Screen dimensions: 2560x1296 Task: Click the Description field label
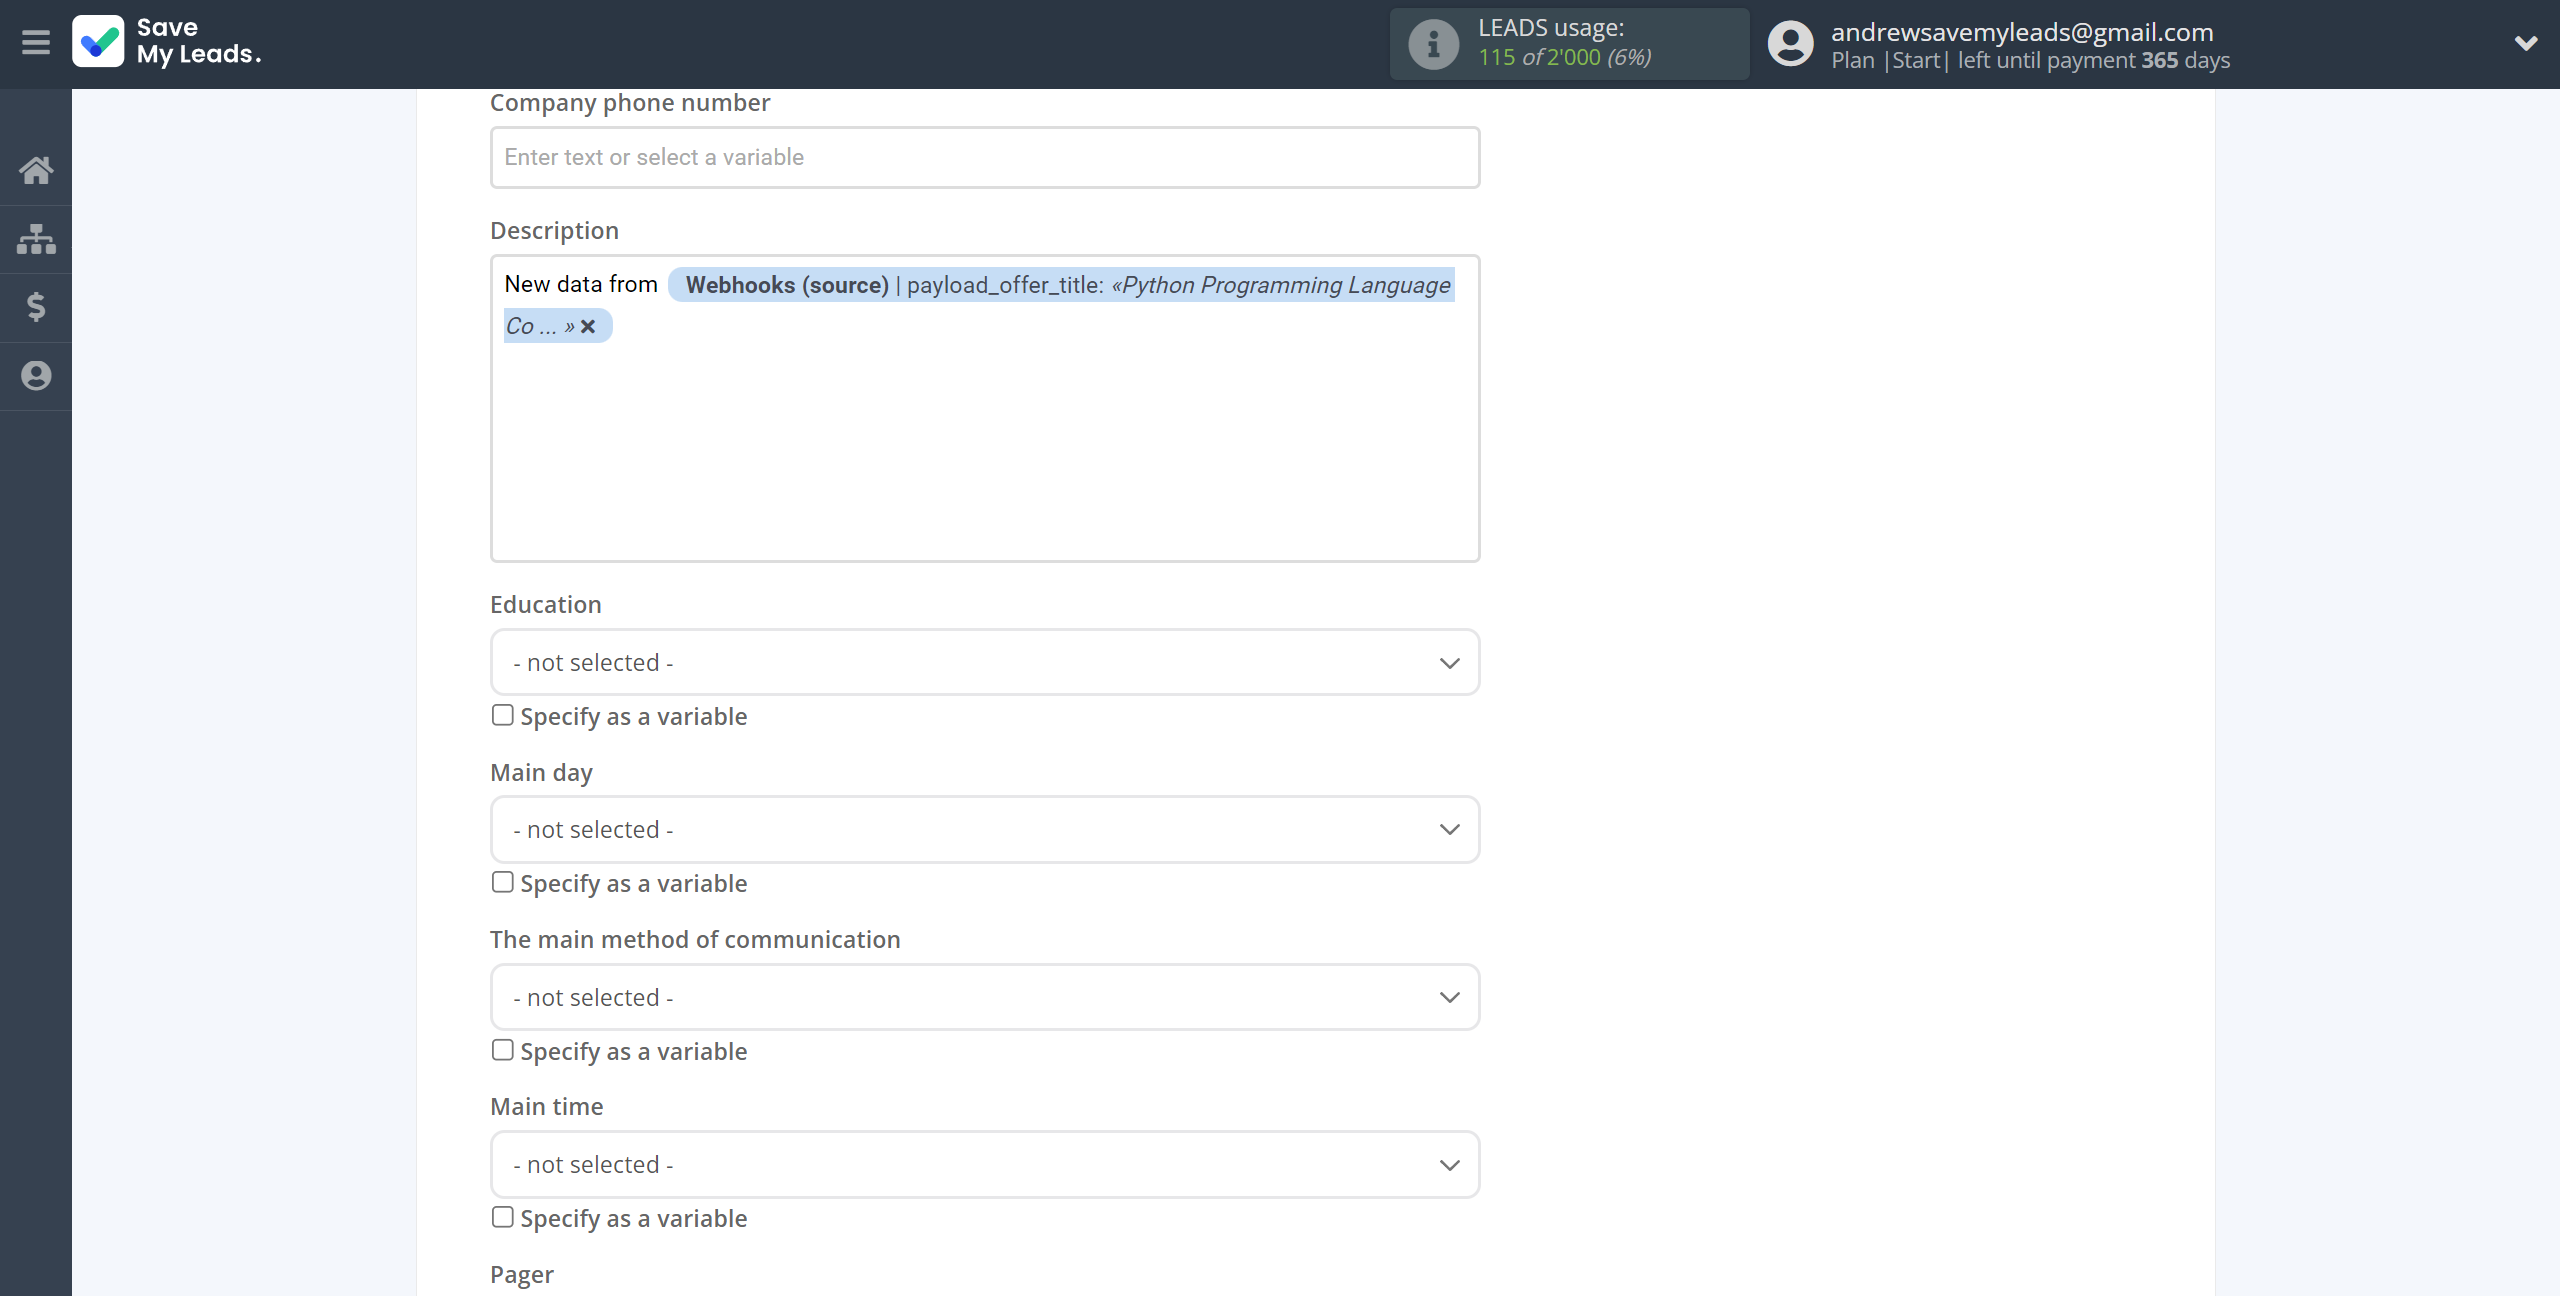554,231
